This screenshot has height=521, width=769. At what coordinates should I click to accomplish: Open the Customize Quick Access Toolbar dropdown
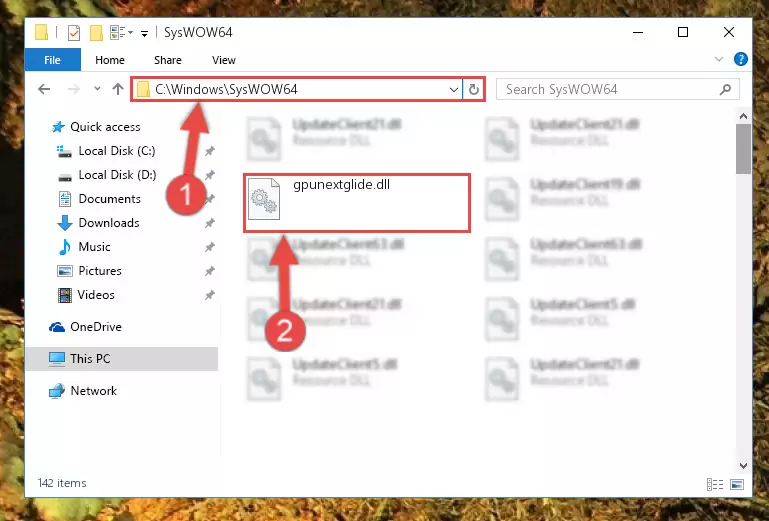coord(144,33)
